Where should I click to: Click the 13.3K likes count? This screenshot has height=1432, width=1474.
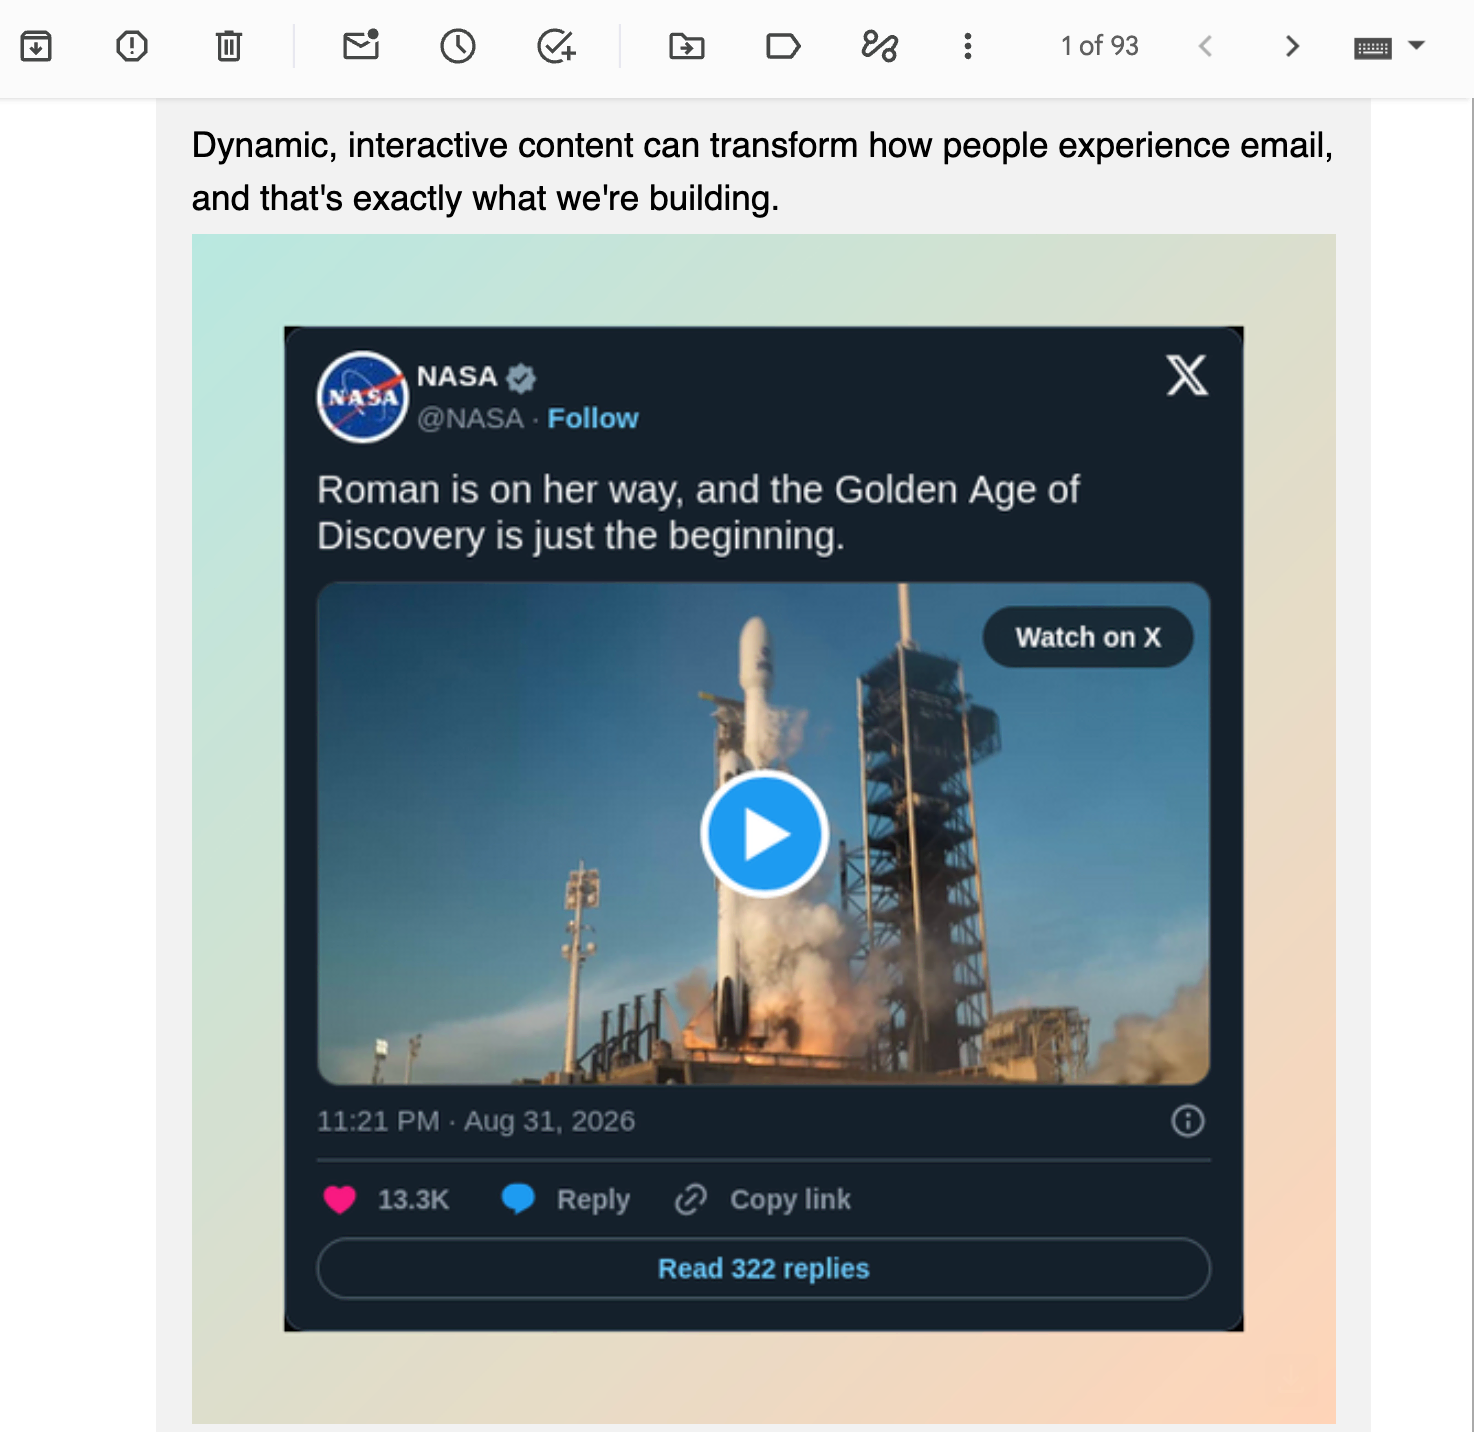tap(413, 1200)
